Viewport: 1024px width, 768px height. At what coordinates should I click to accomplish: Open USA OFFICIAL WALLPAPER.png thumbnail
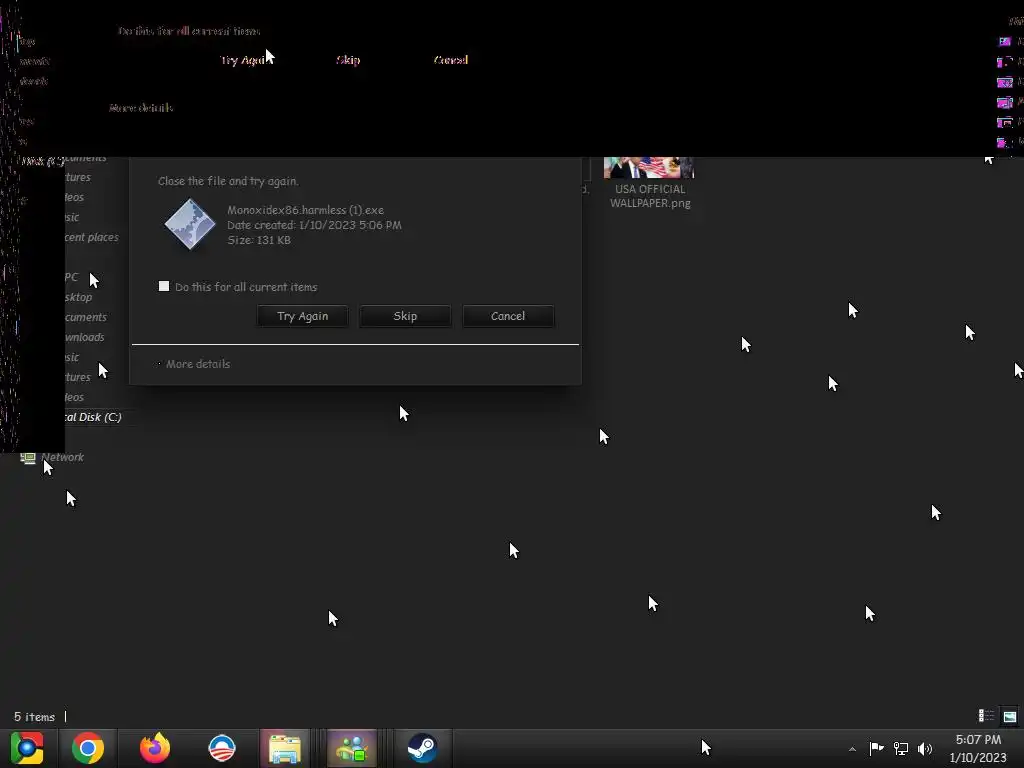click(648, 167)
